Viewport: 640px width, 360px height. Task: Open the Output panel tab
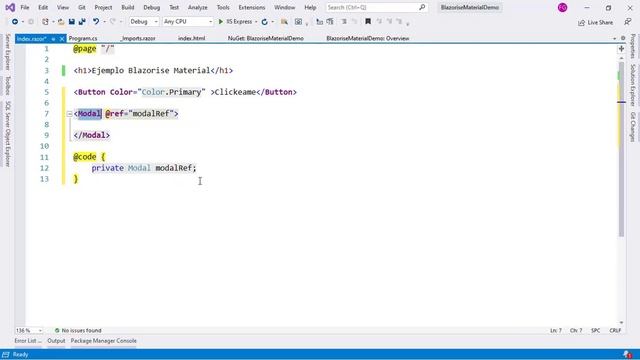pyautogui.click(x=56, y=341)
